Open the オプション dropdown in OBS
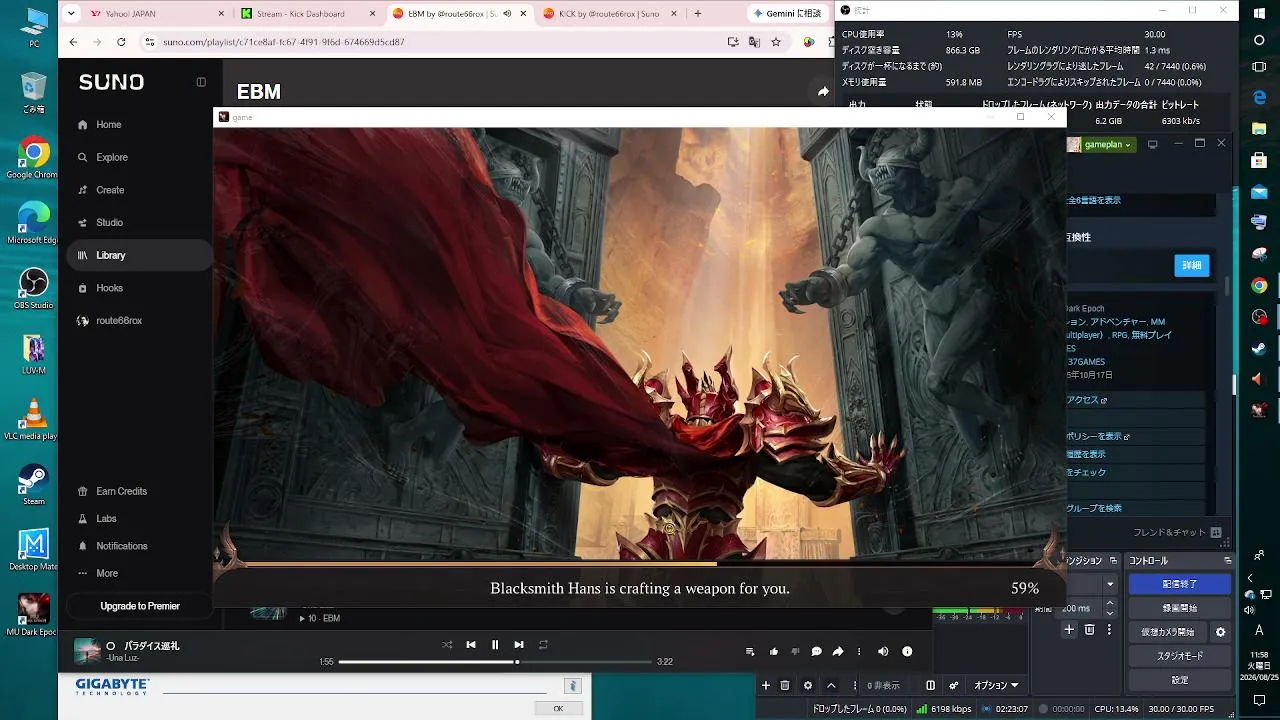 (996, 686)
